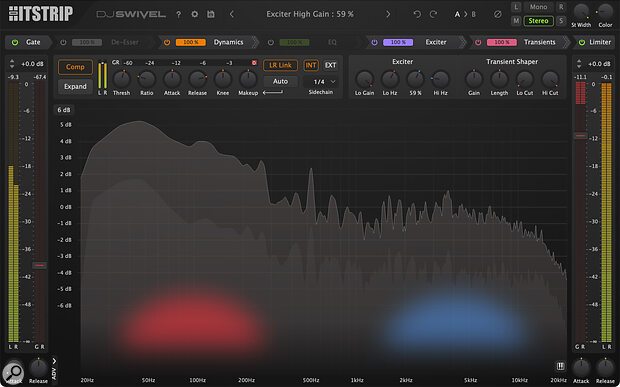Switch to Mono mode
The width and height of the screenshot is (620, 387).
pos(538,7)
